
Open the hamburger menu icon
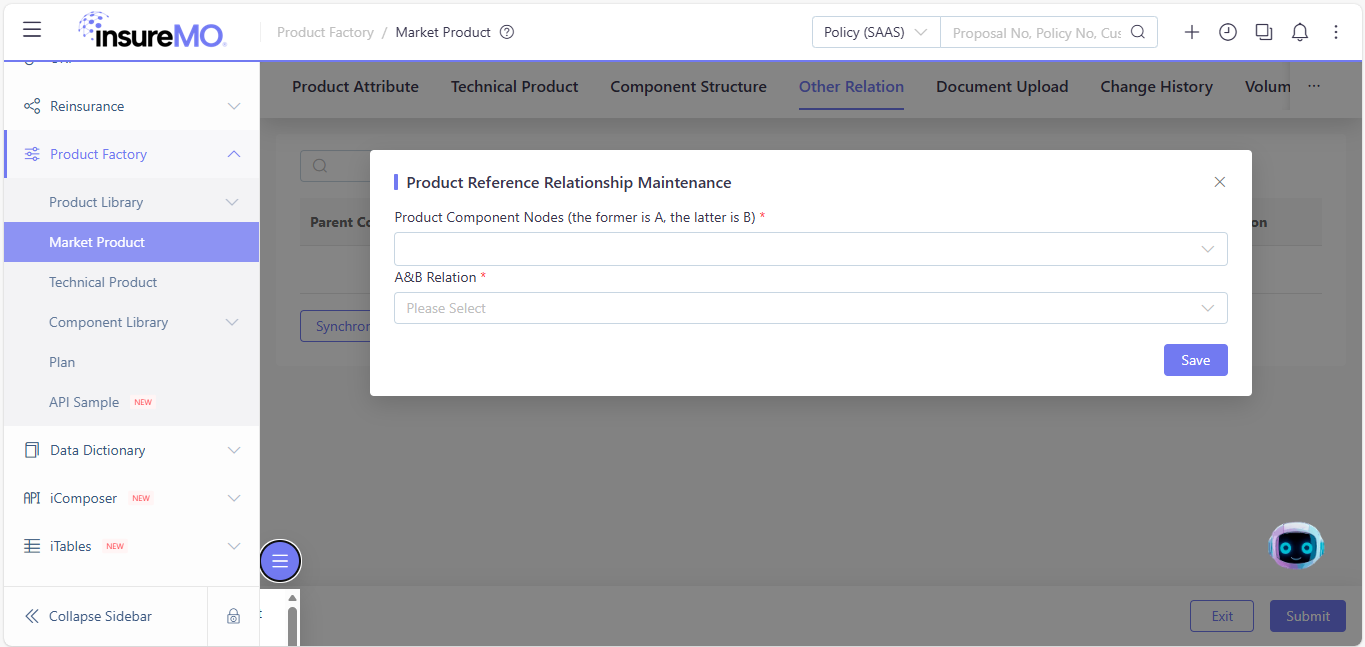32,30
